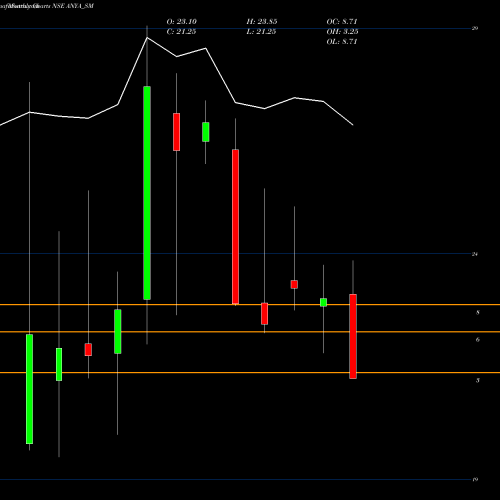This screenshot has height=500, width=500.
Task: Select the tiny red candle below the 24 line
Action: tap(294, 284)
